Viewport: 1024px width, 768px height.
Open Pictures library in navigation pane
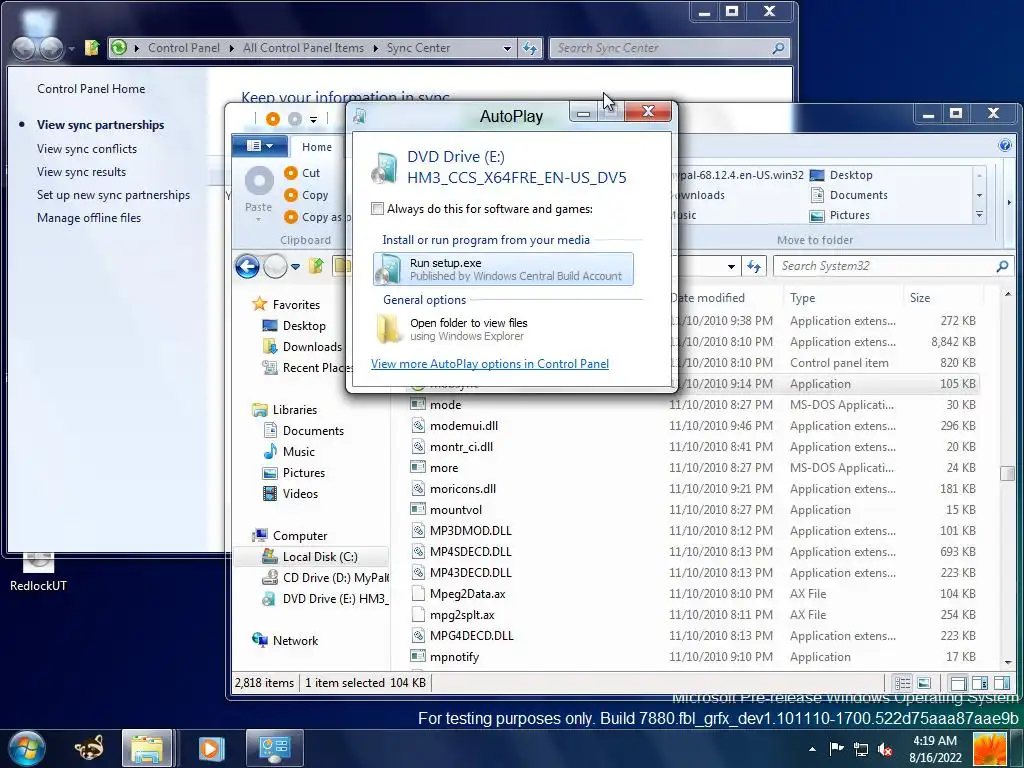(293, 472)
